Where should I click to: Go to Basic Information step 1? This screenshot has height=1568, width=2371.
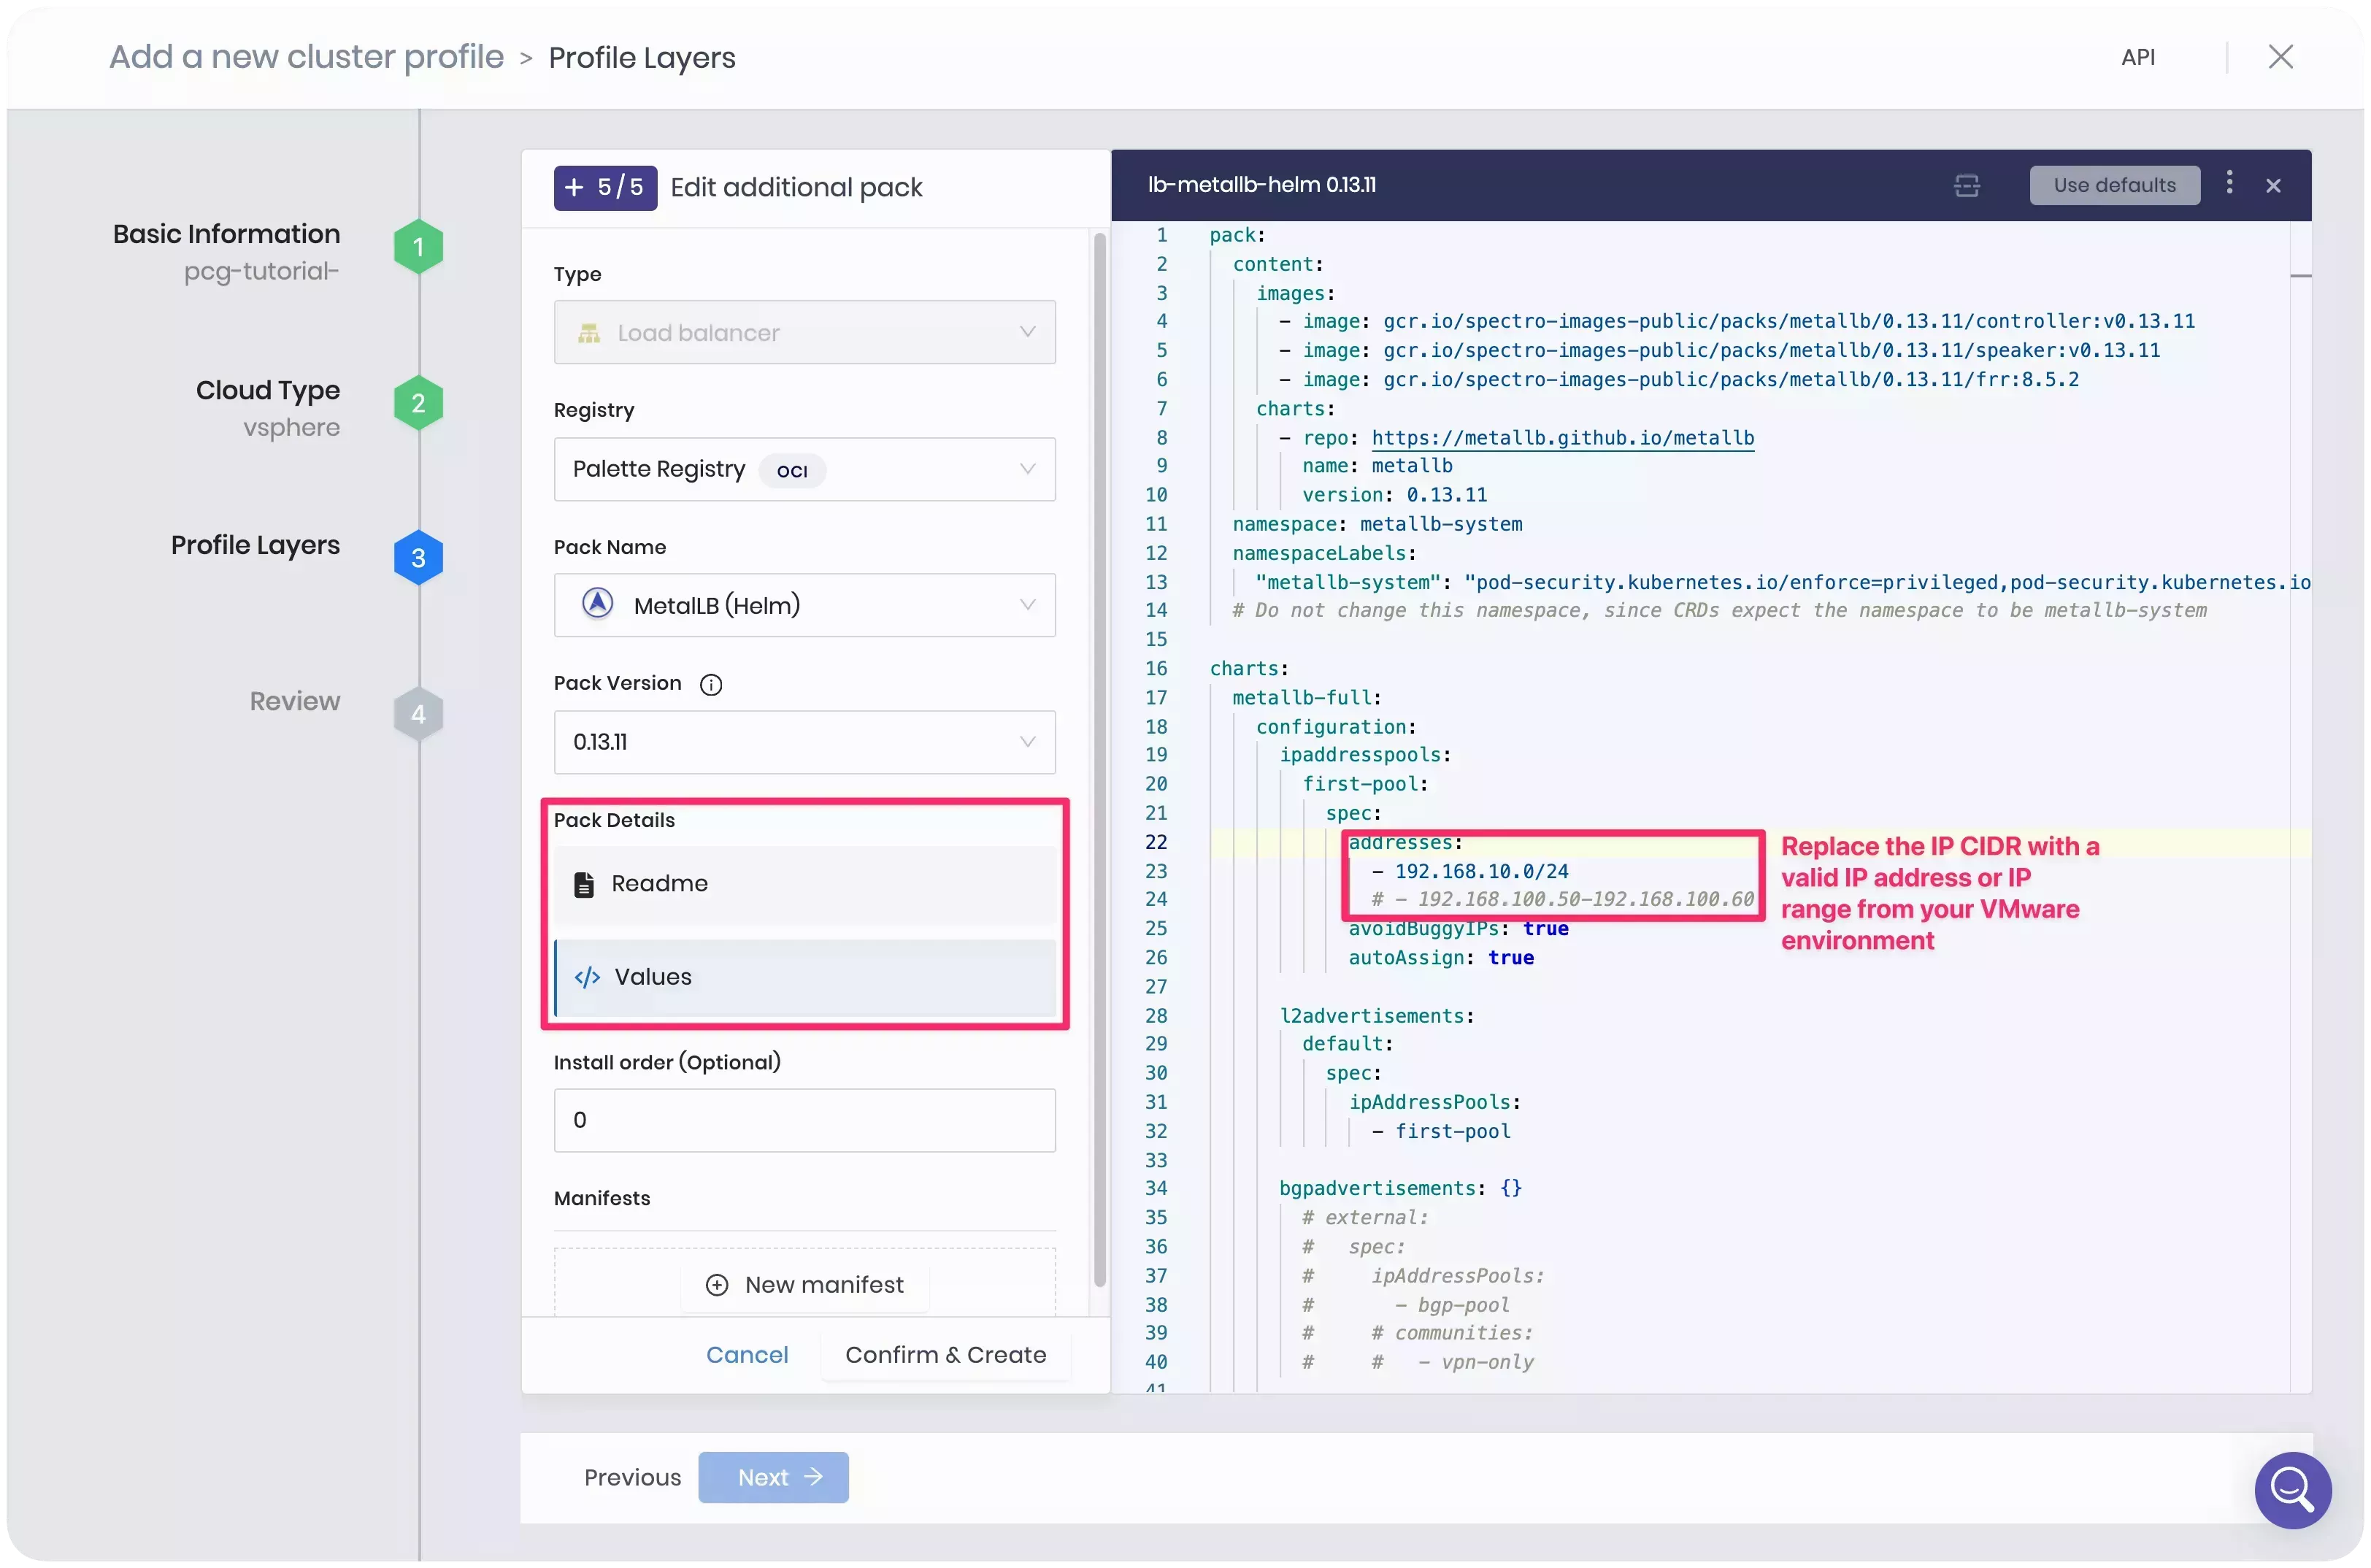418,247
